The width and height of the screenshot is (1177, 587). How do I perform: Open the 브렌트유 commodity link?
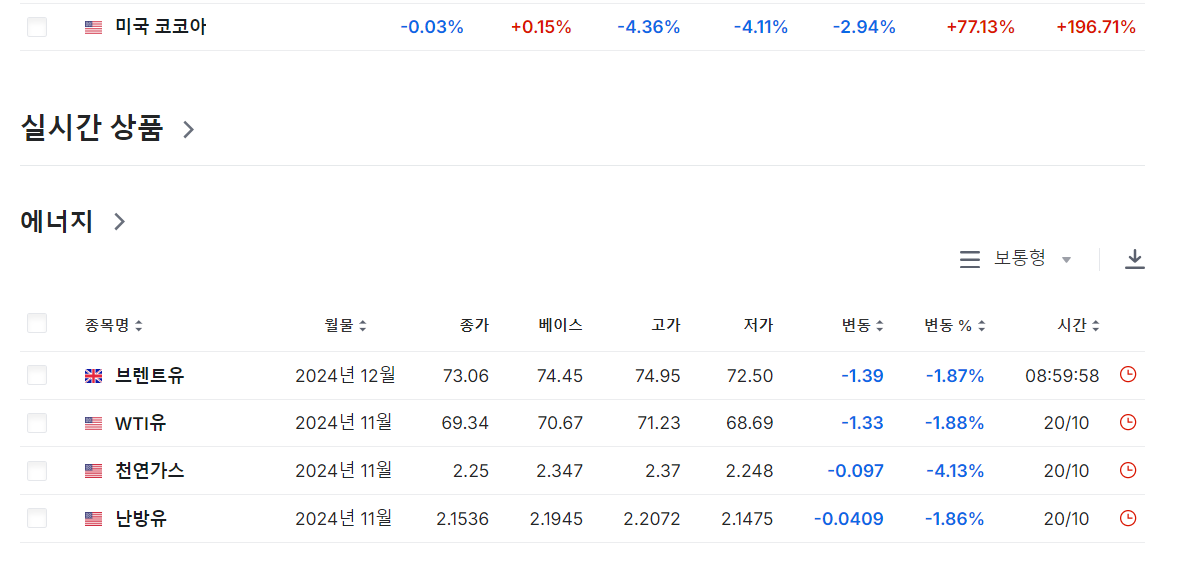150,375
